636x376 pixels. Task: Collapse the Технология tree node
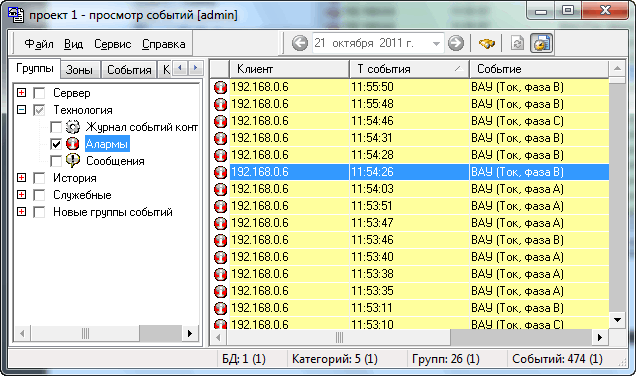[21, 110]
